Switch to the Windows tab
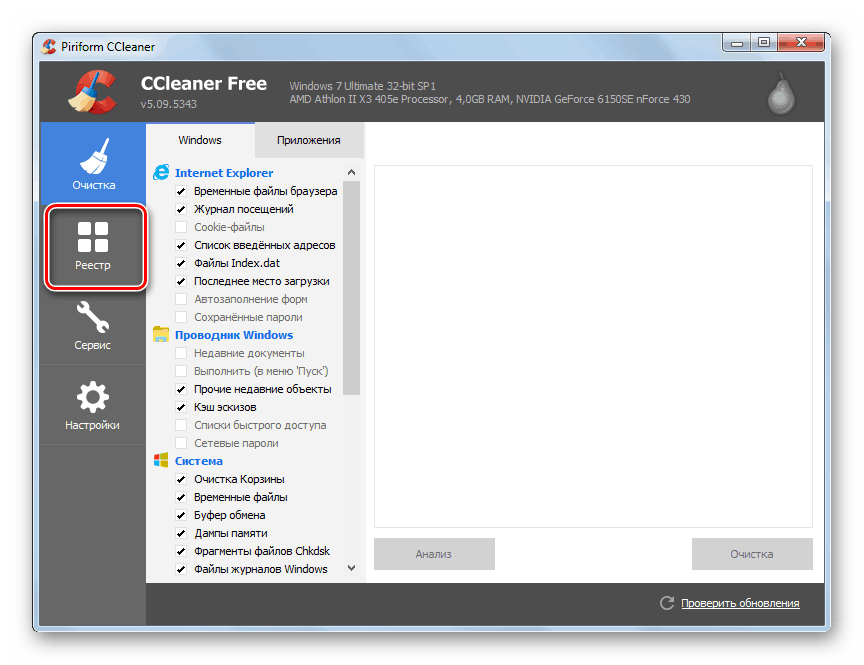The height and width of the screenshot is (665, 864). (200, 140)
